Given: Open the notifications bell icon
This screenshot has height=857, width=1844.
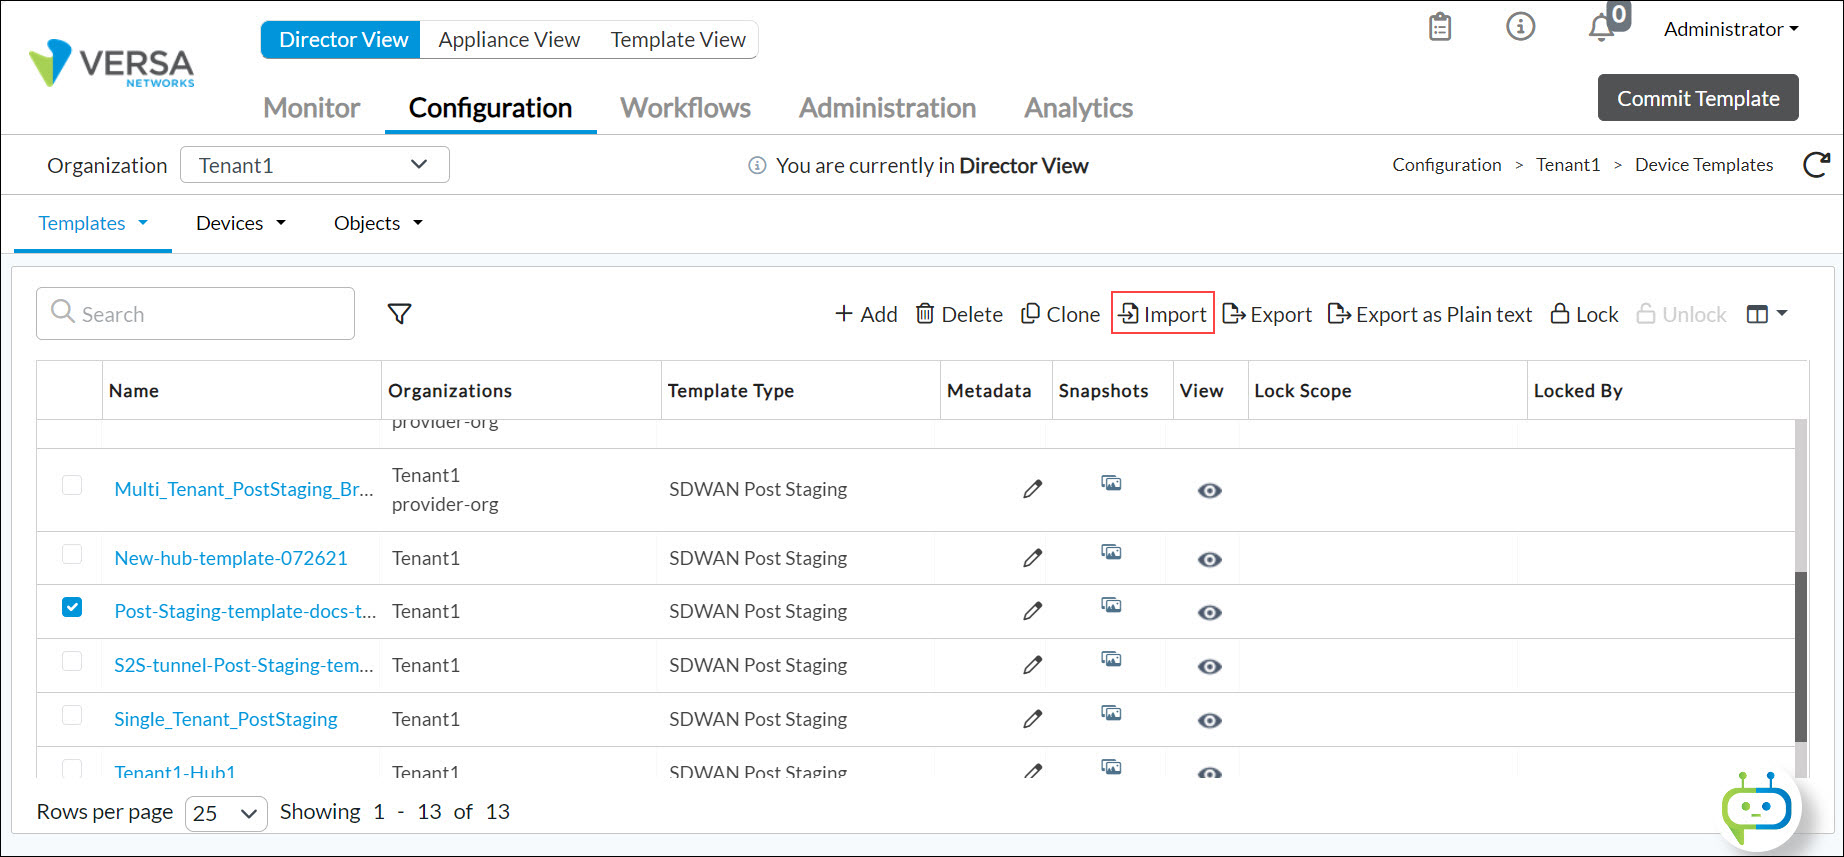Looking at the screenshot, I should (1601, 28).
